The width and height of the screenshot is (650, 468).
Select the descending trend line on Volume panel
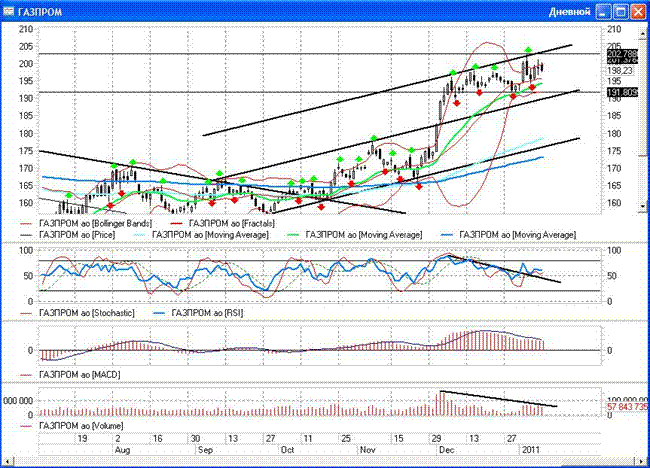[498, 399]
